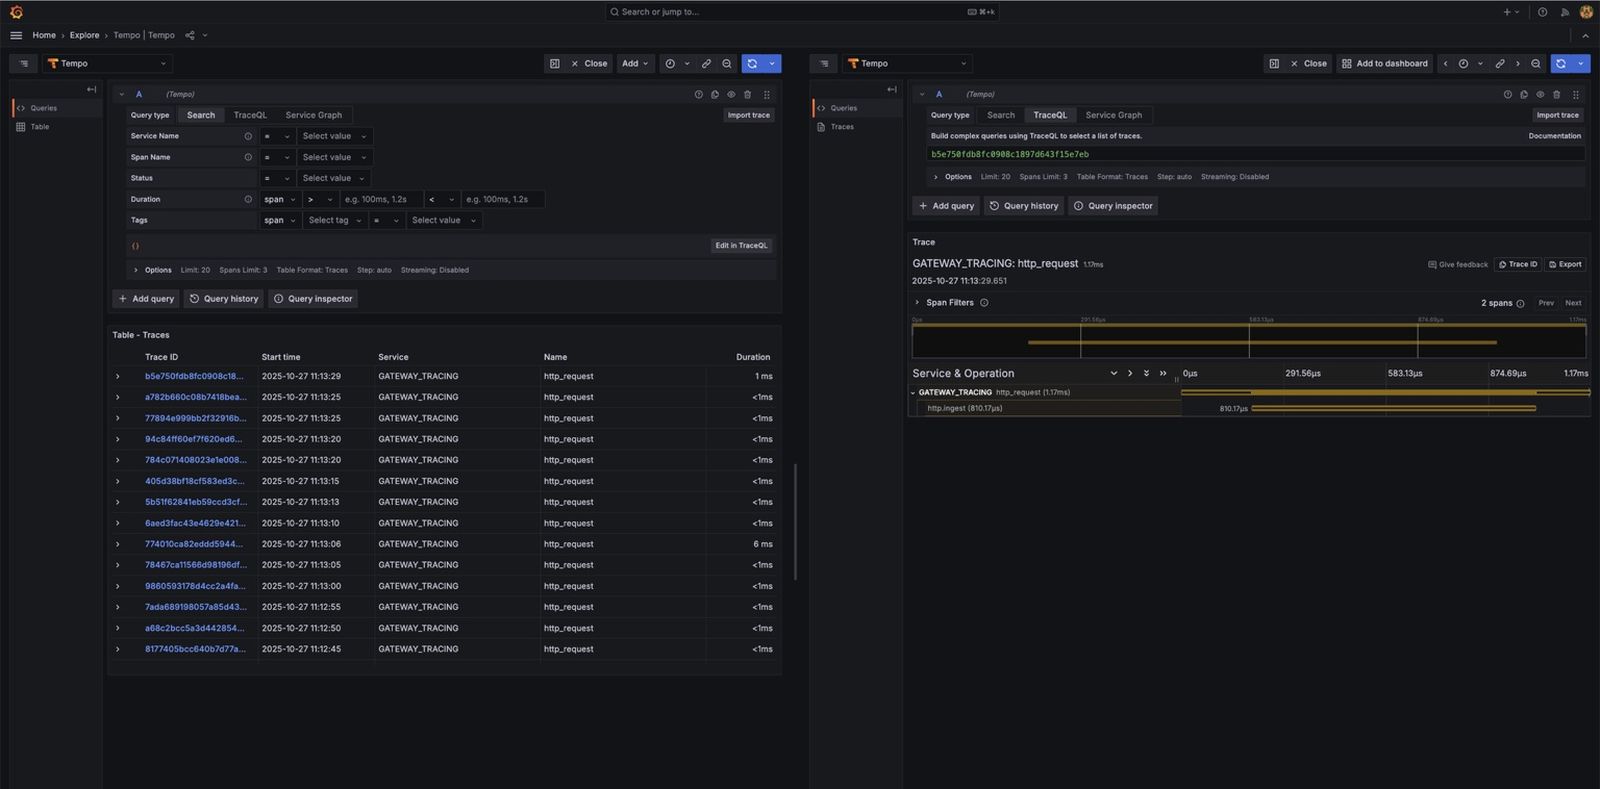Image resolution: width=1600 pixels, height=789 pixels.
Task: Open Tags Select tag dropdown
Action: (x=334, y=220)
